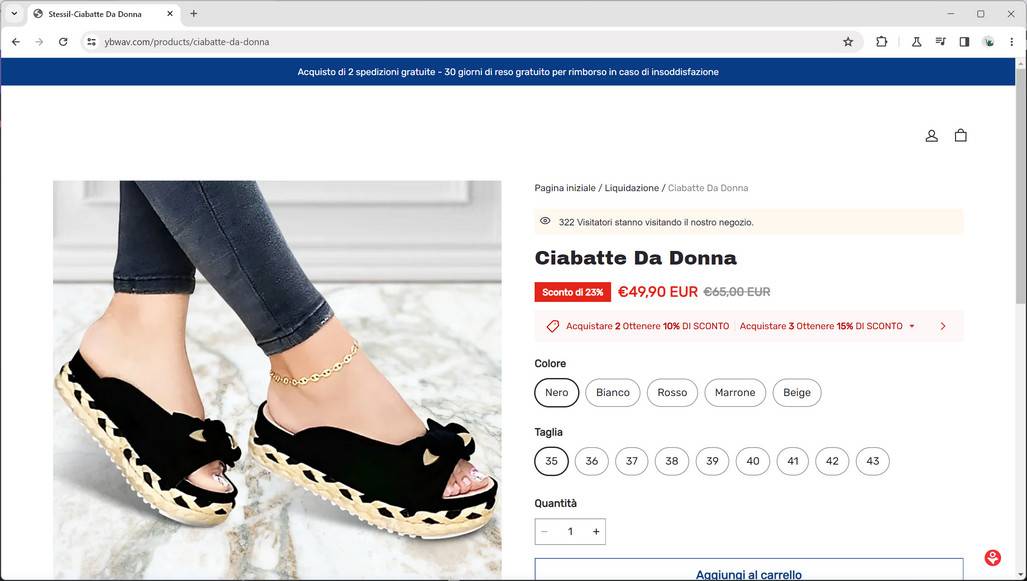Bookmark this page with the star icon

(x=848, y=42)
